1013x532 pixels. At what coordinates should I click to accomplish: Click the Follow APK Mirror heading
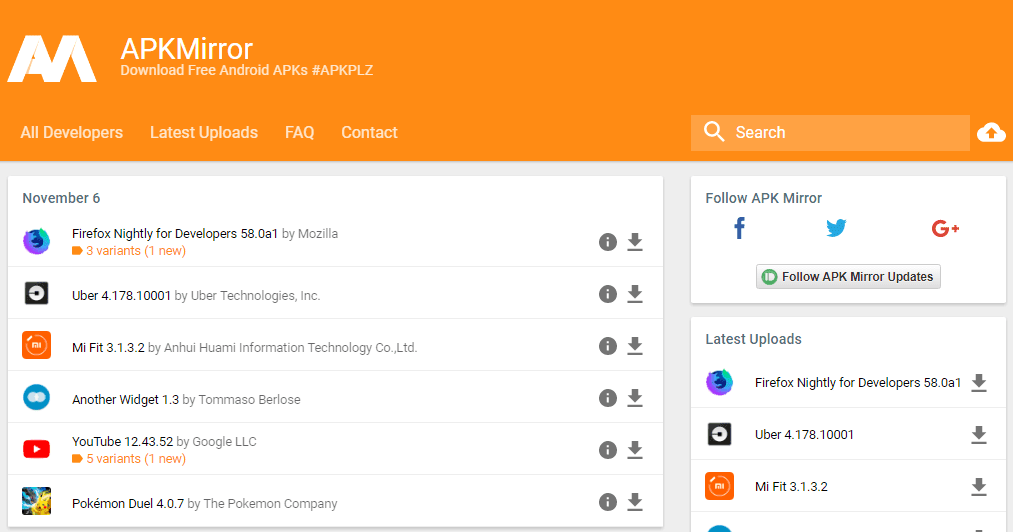point(764,198)
